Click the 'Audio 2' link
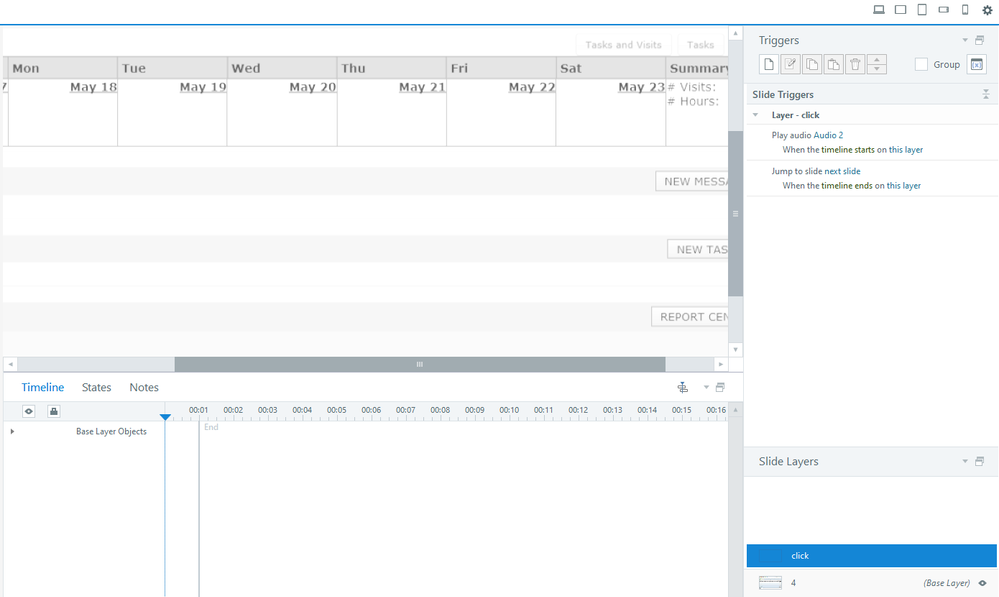 tap(828, 135)
